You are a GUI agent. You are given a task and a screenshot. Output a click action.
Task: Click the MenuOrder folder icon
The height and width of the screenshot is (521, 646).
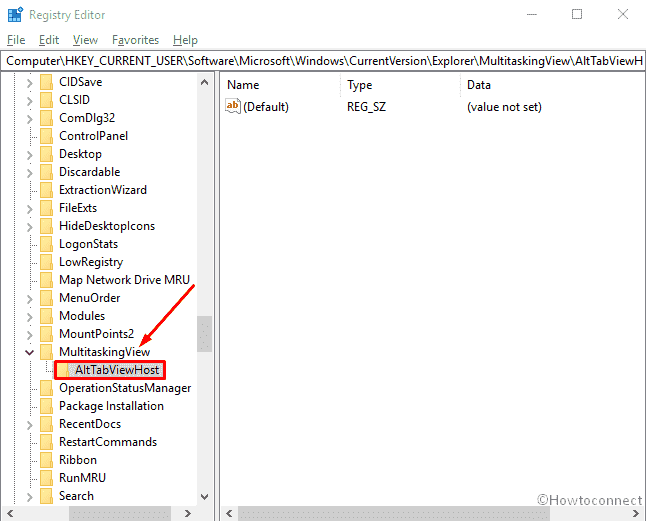pyautogui.click(x=47, y=298)
